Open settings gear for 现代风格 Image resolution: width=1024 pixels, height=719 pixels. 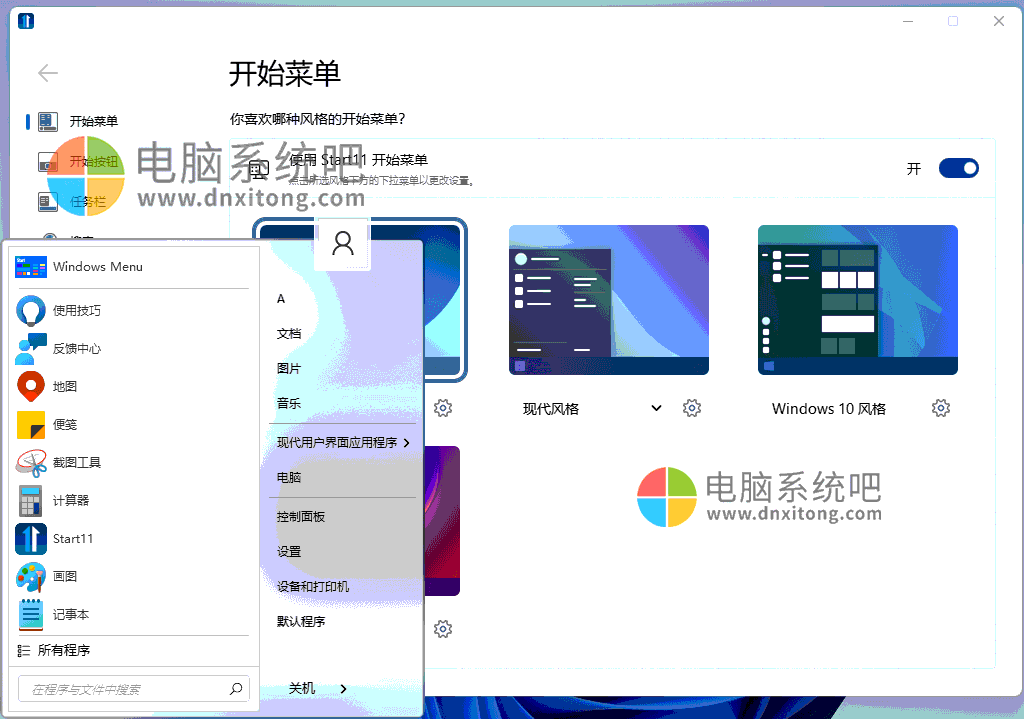(692, 408)
